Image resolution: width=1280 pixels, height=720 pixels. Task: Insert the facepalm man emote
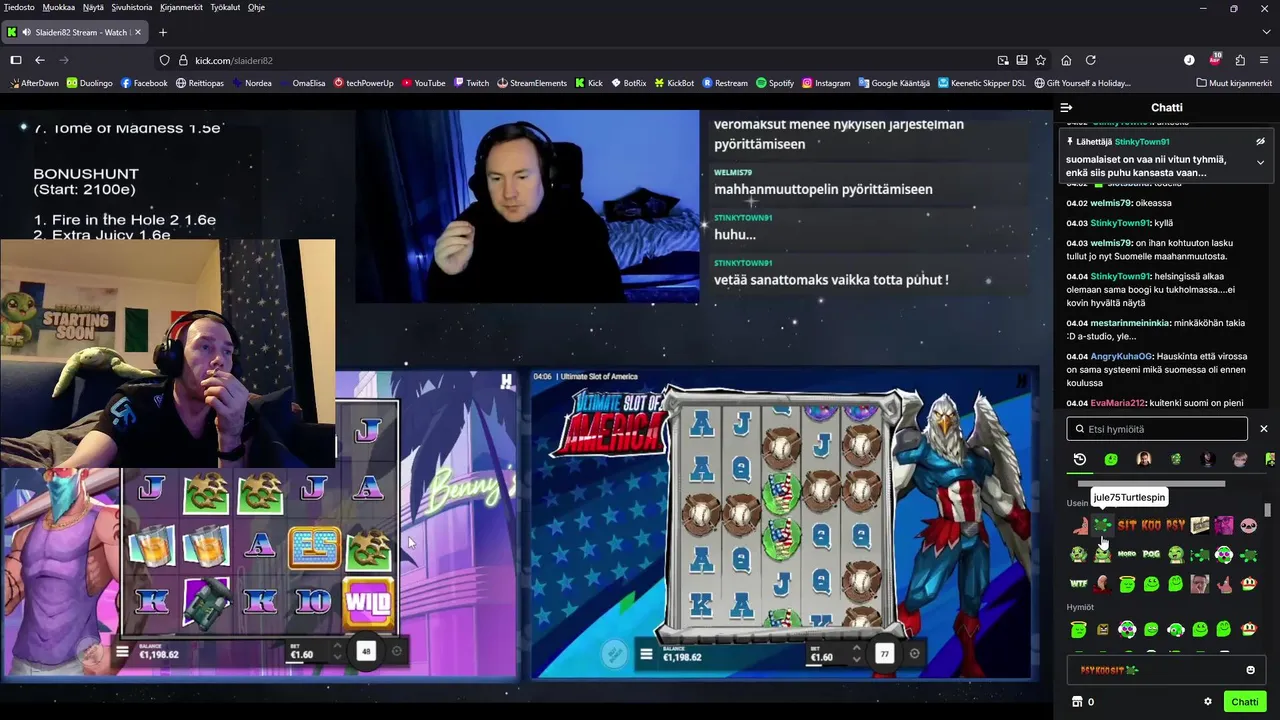(x=1200, y=584)
